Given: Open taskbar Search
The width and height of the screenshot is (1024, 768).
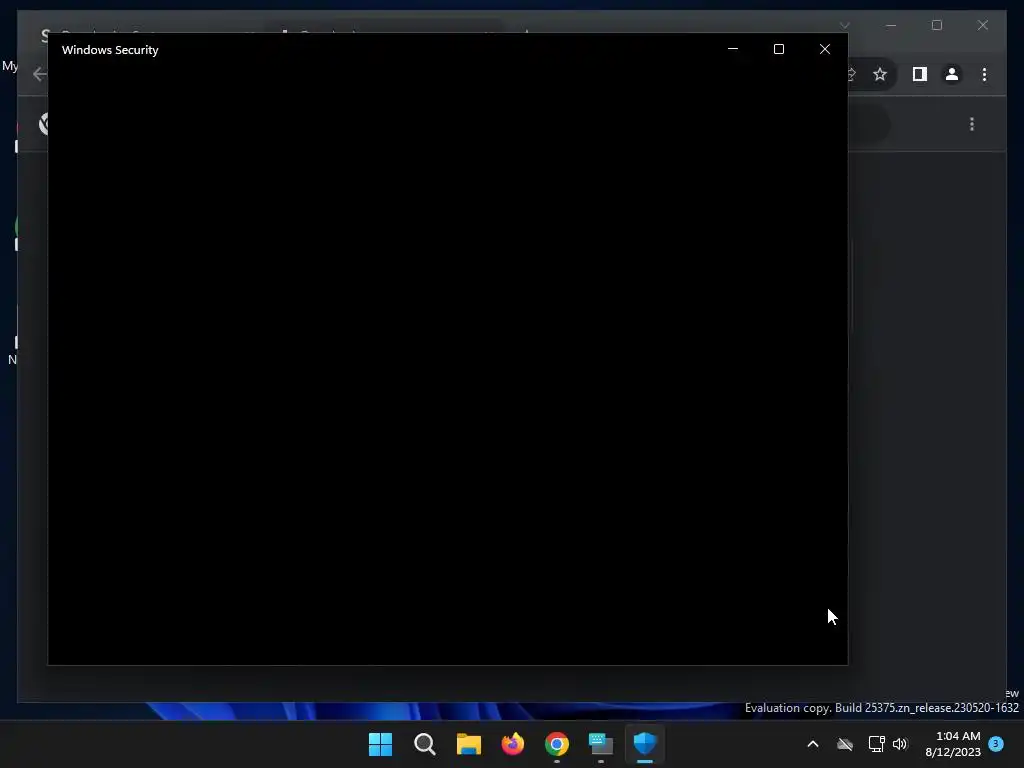Looking at the screenshot, I should pos(424,744).
